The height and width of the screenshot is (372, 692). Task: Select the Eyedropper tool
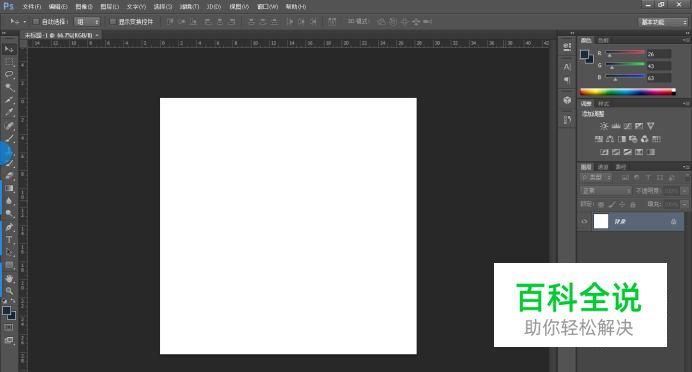[9, 113]
